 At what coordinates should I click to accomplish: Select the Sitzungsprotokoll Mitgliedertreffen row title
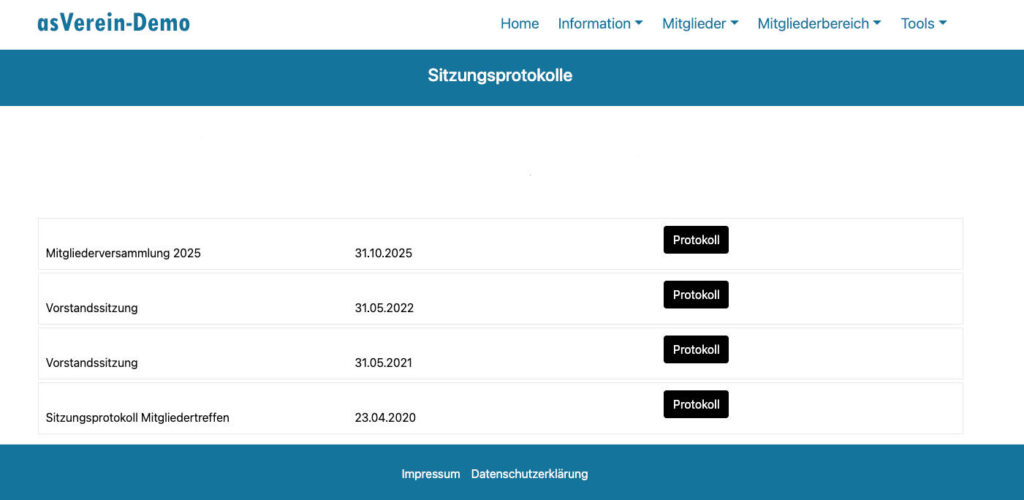[x=137, y=418]
